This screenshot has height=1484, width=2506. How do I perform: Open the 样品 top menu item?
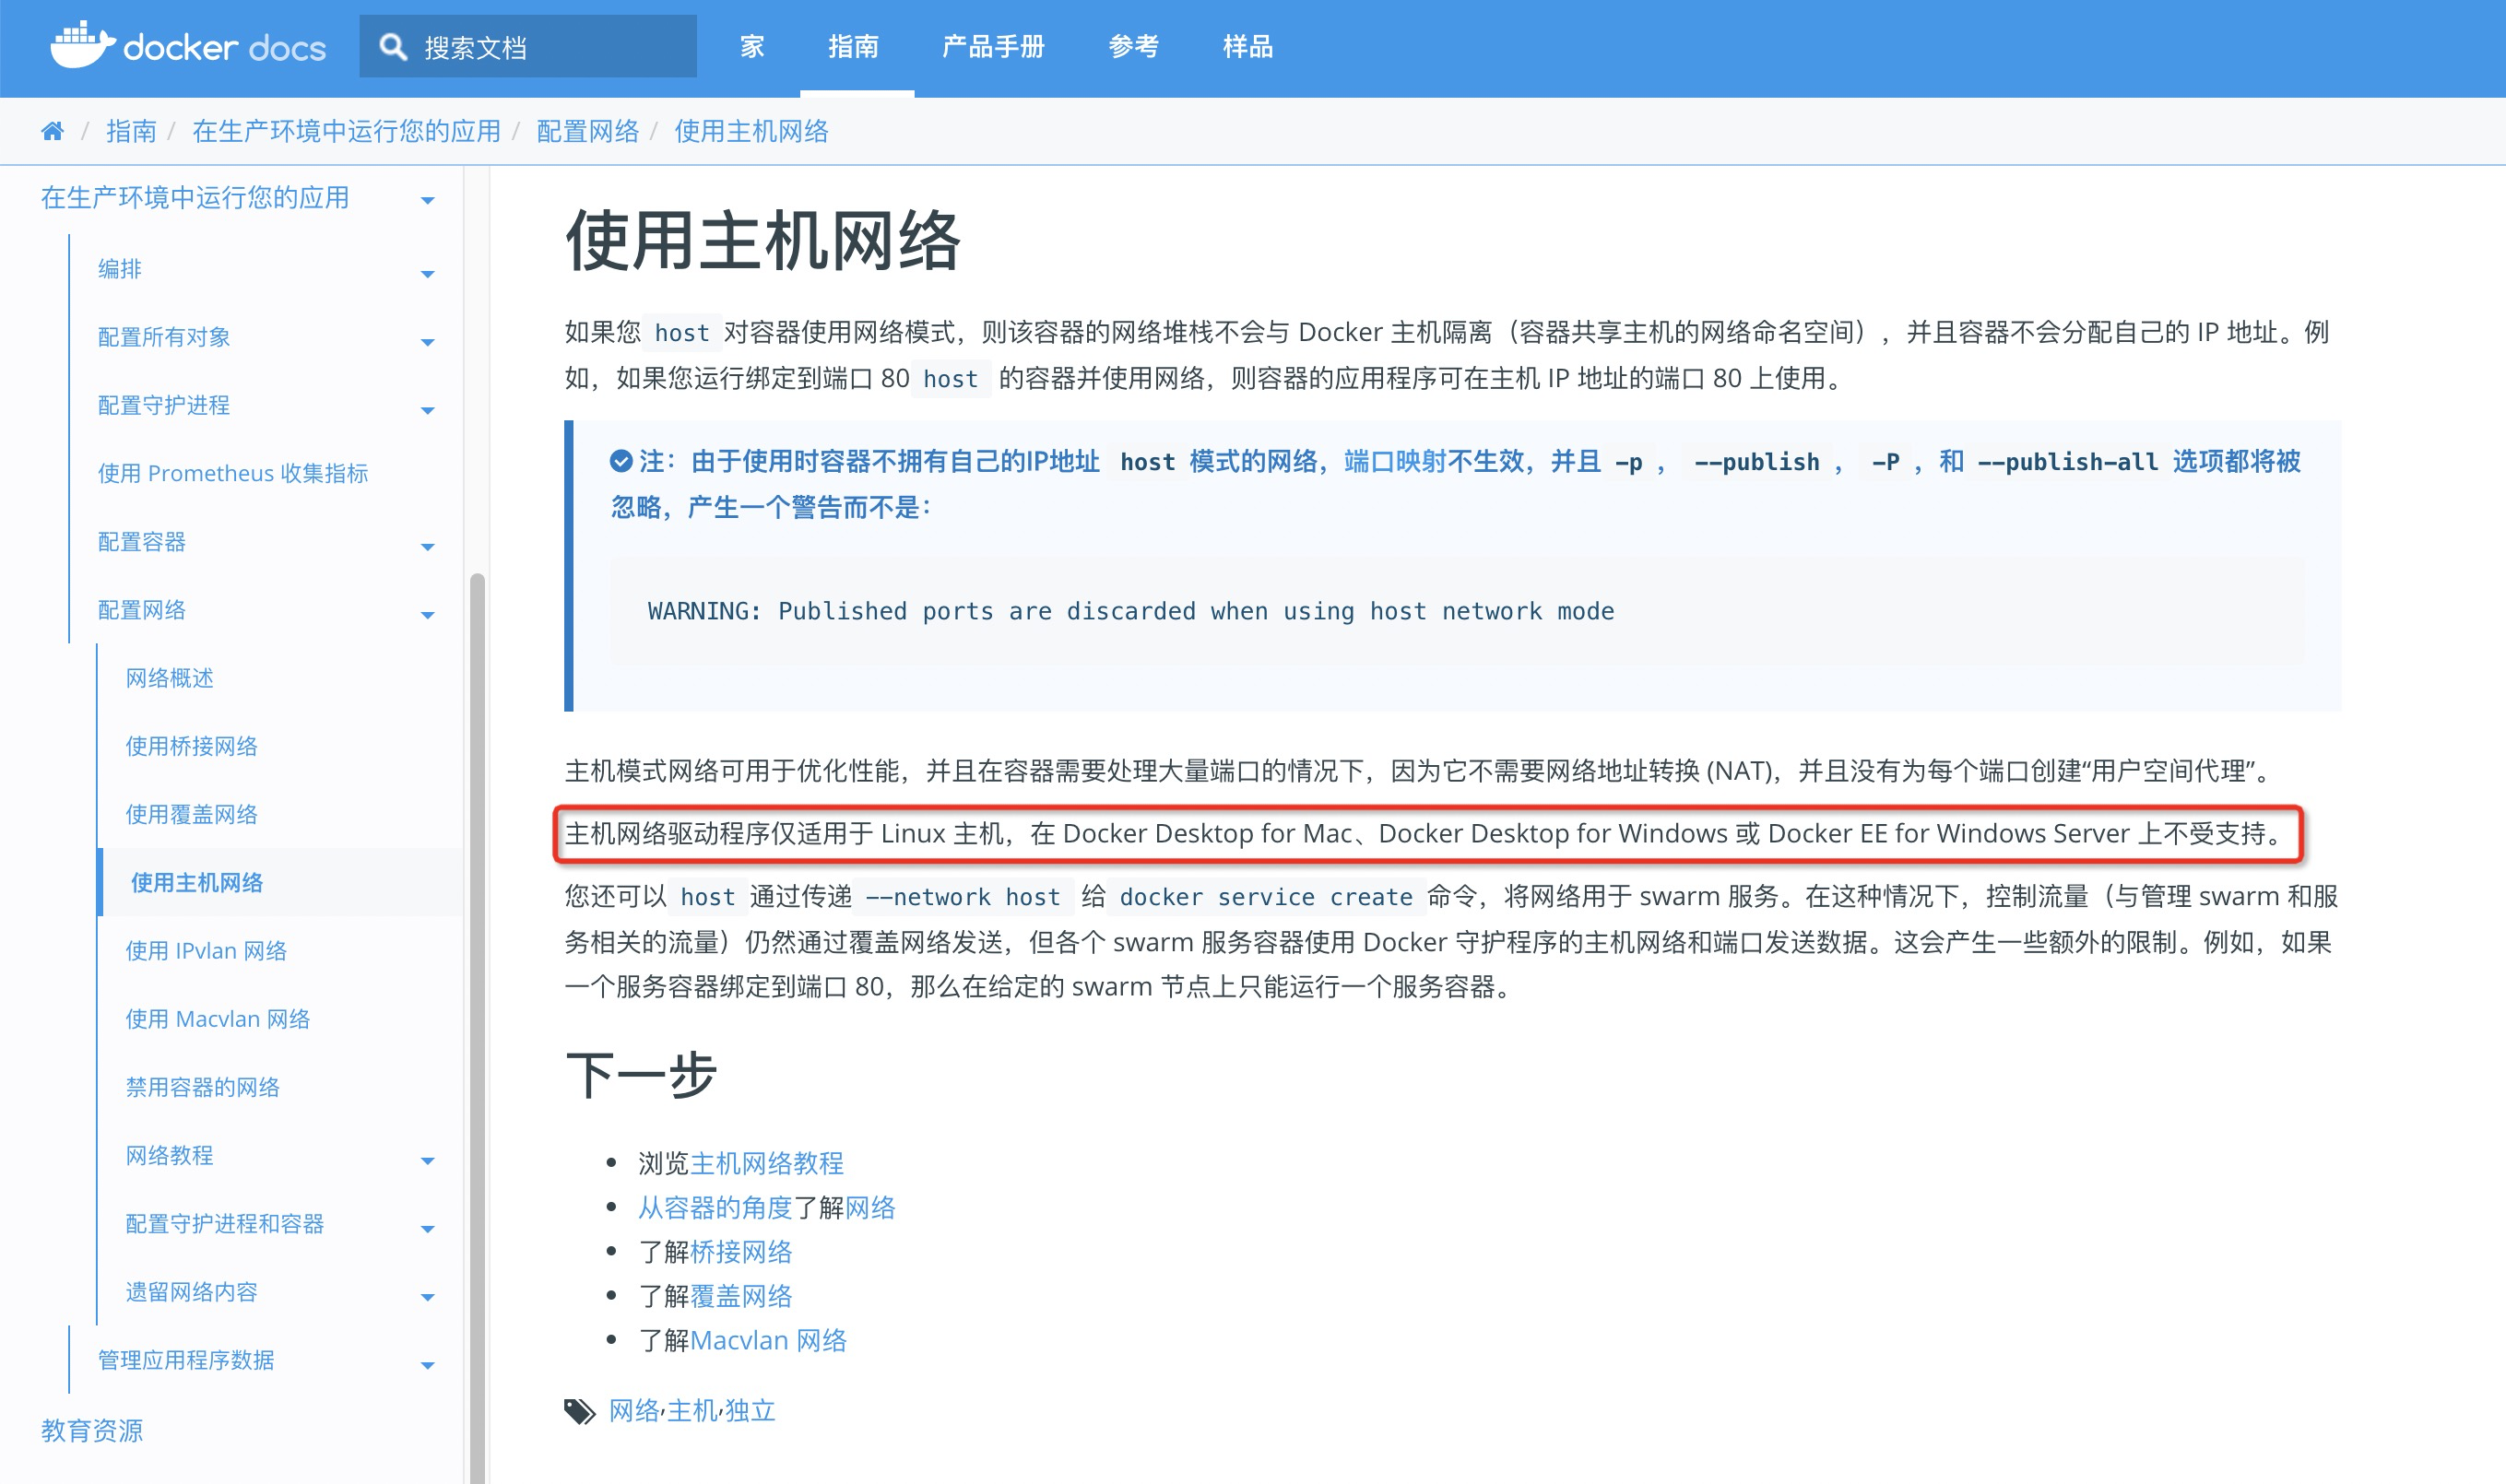(x=1247, y=47)
